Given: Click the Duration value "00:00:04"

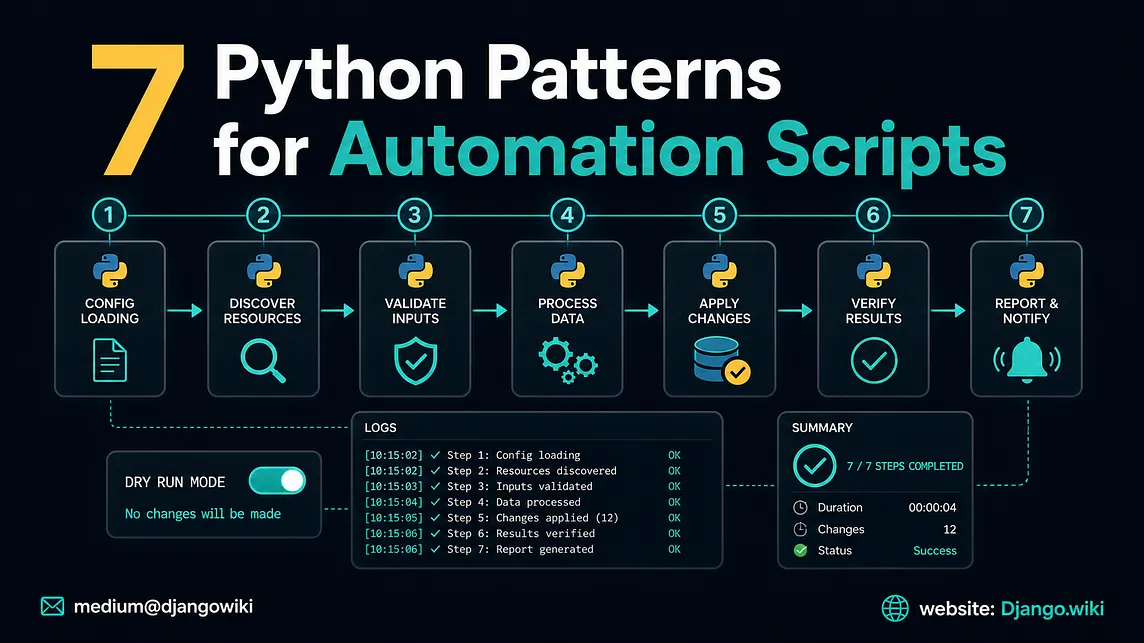Looking at the screenshot, I should tap(932, 507).
